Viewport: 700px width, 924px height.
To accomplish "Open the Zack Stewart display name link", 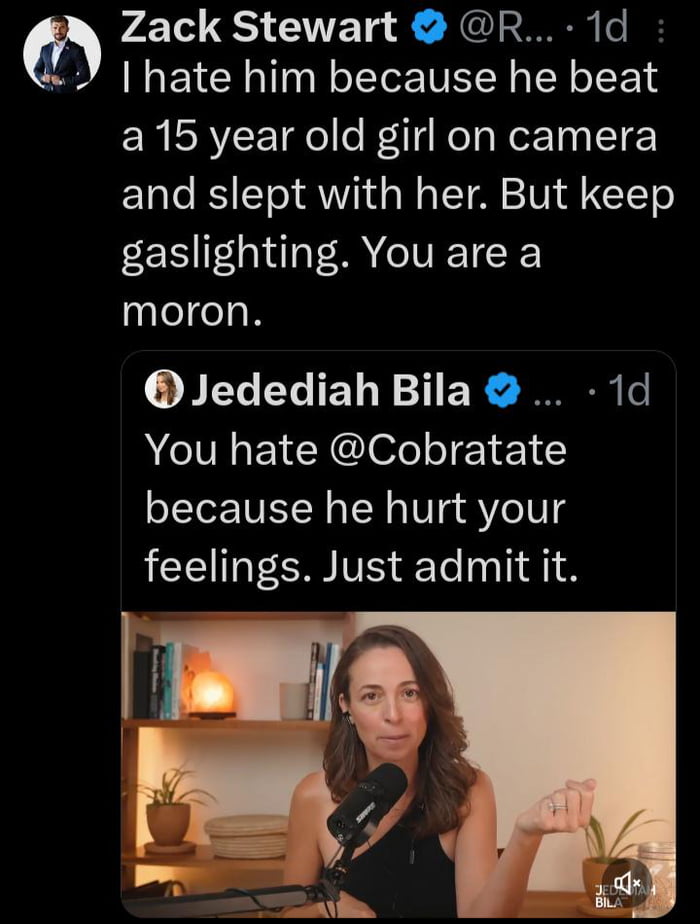I will 258,30.
